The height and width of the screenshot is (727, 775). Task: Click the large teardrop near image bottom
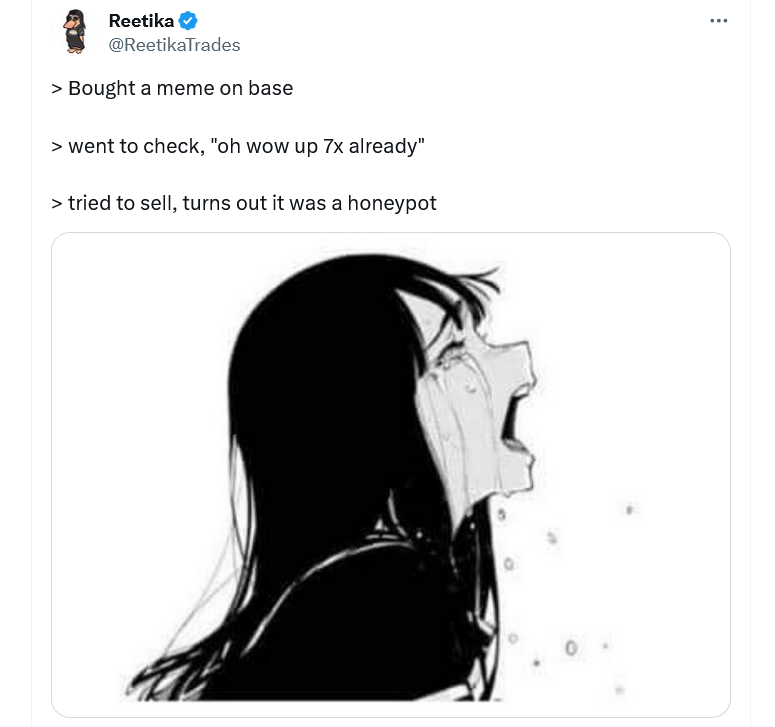point(571,647)
